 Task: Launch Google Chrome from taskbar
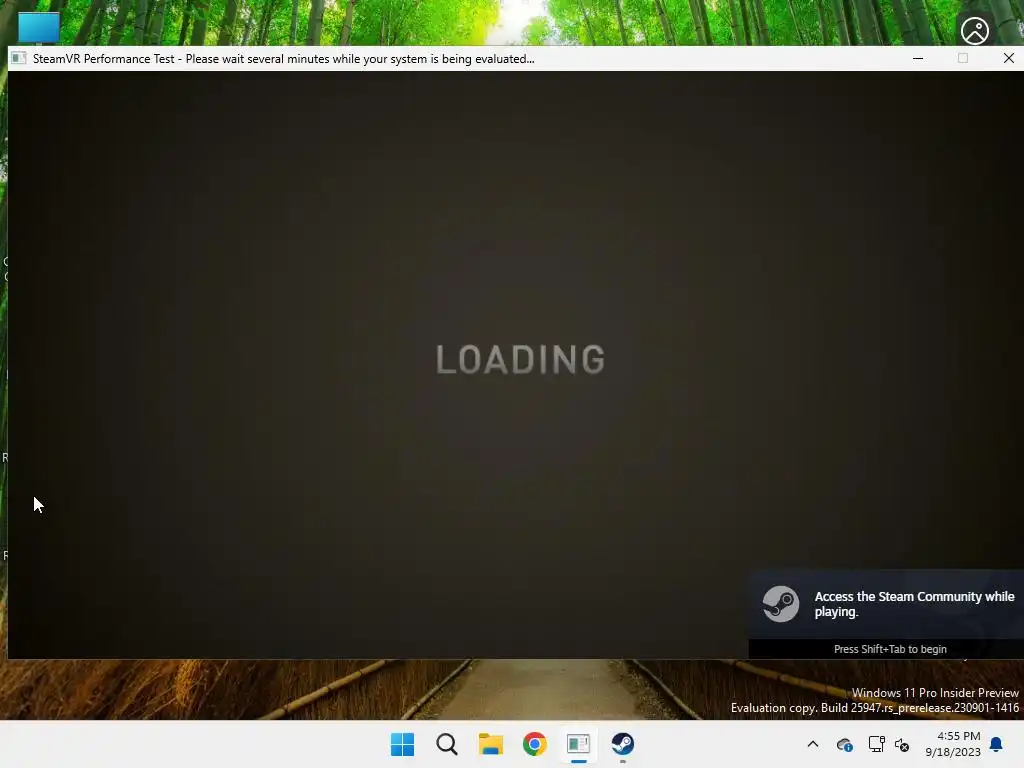pyautogui.click(x=534, y=744)
